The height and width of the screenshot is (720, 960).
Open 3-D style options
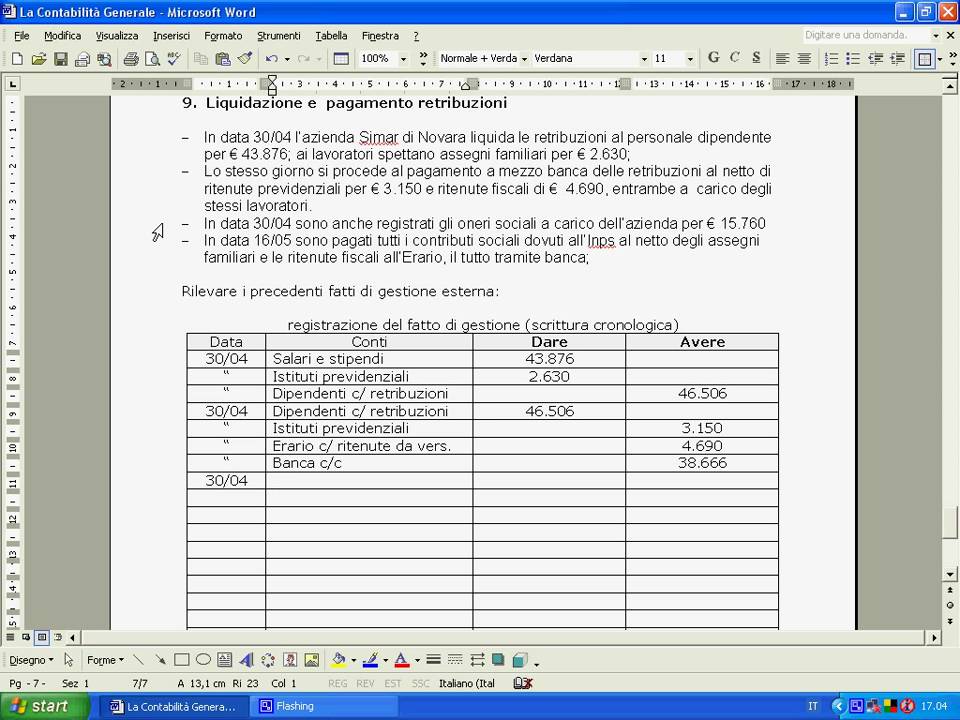520,660
